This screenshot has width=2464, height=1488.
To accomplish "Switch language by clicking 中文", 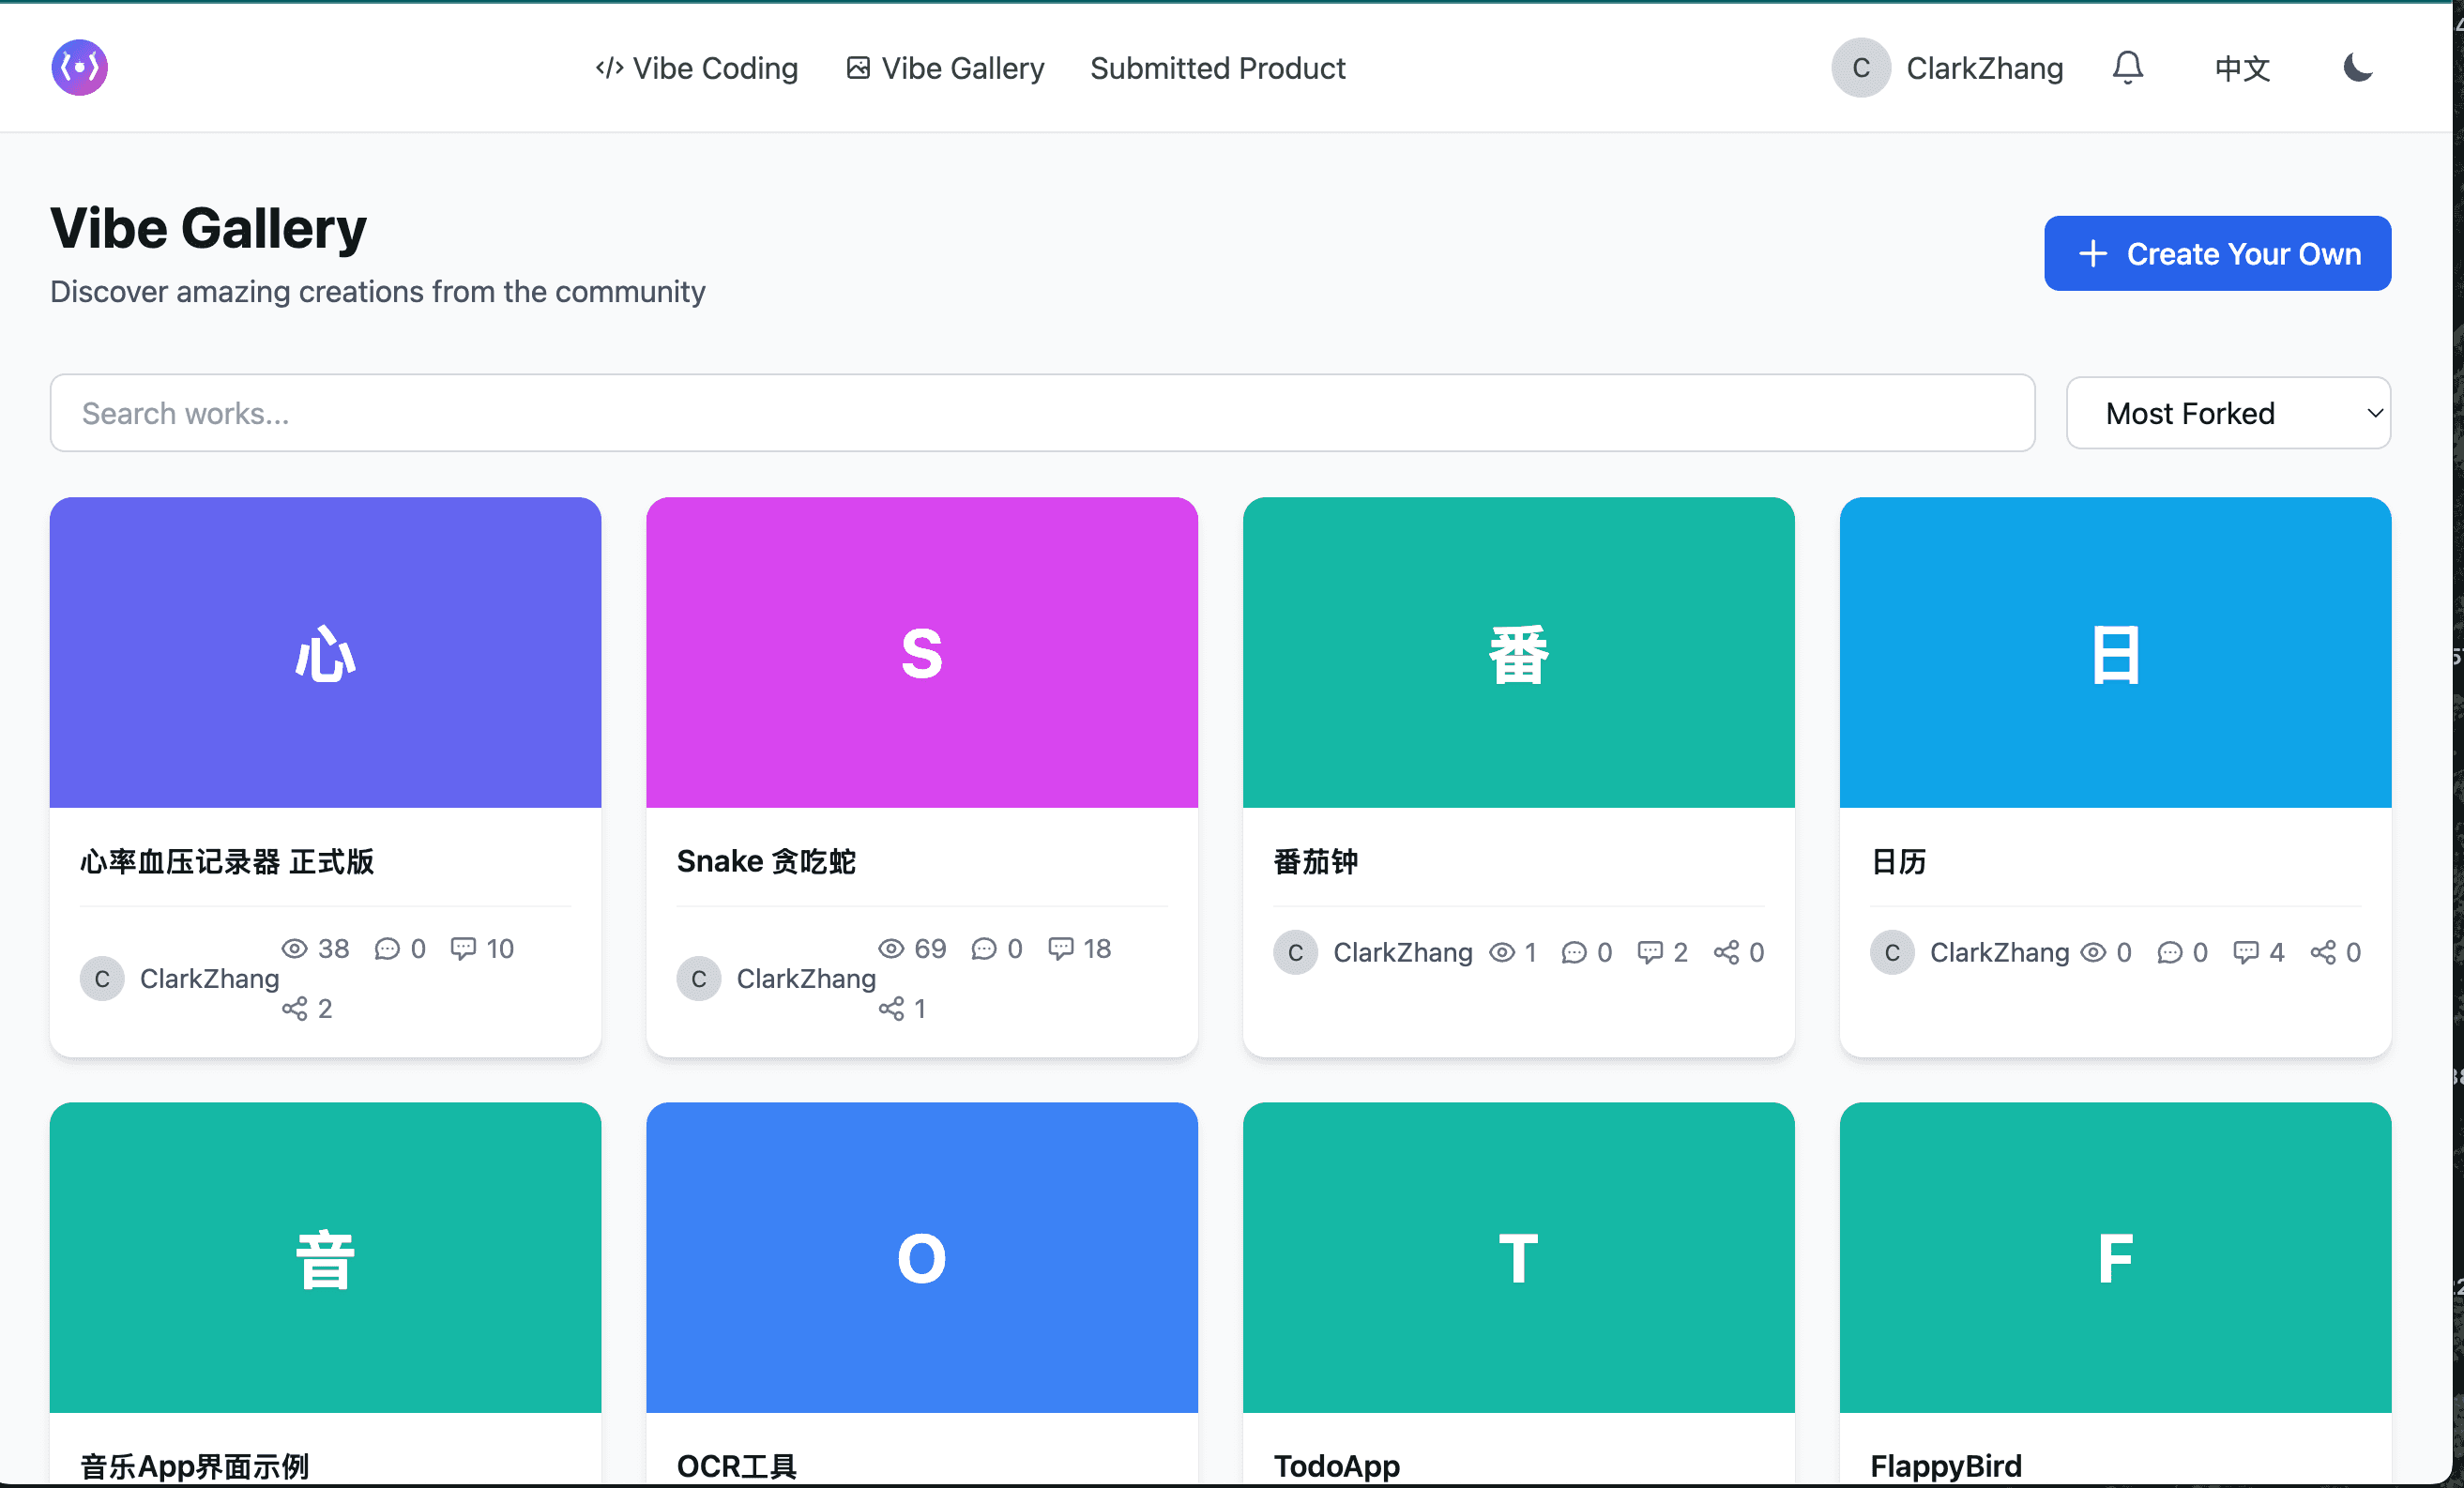I will [x=2241, y=68].
